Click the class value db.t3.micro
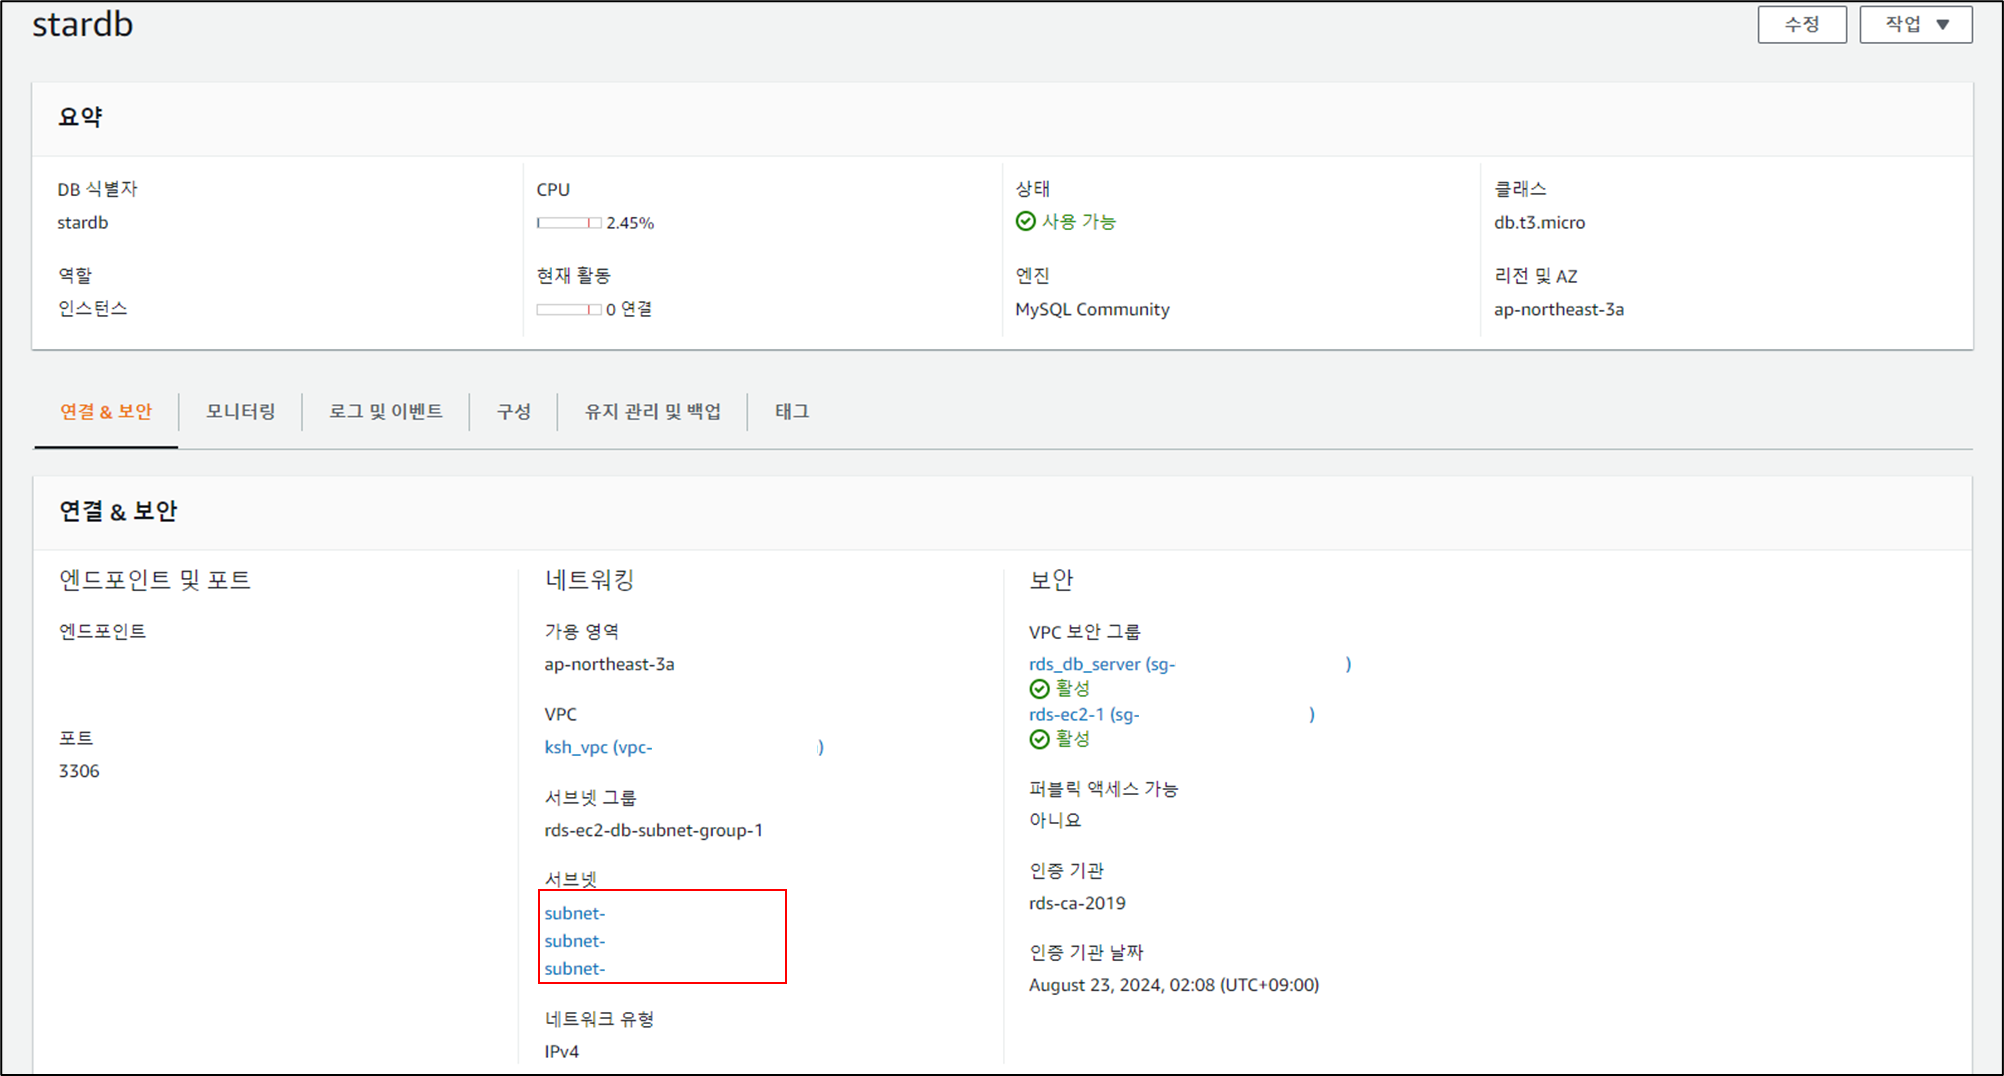This screenshot has height=1076, width=2004. pos(1539,223)
